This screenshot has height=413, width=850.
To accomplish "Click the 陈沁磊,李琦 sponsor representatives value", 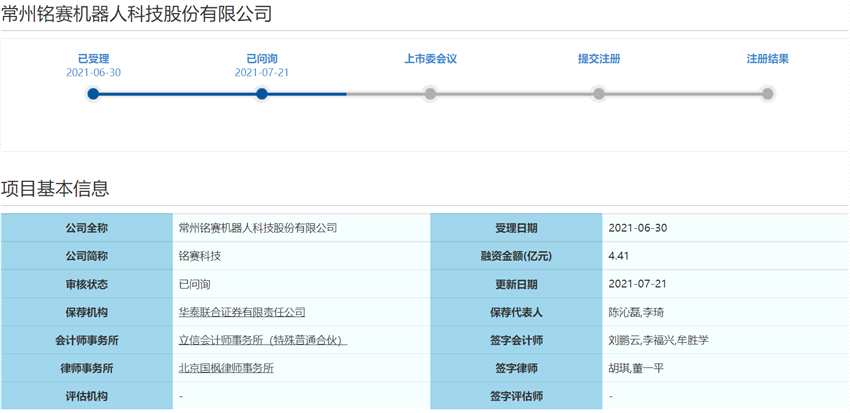I will [x=636, y=312].
